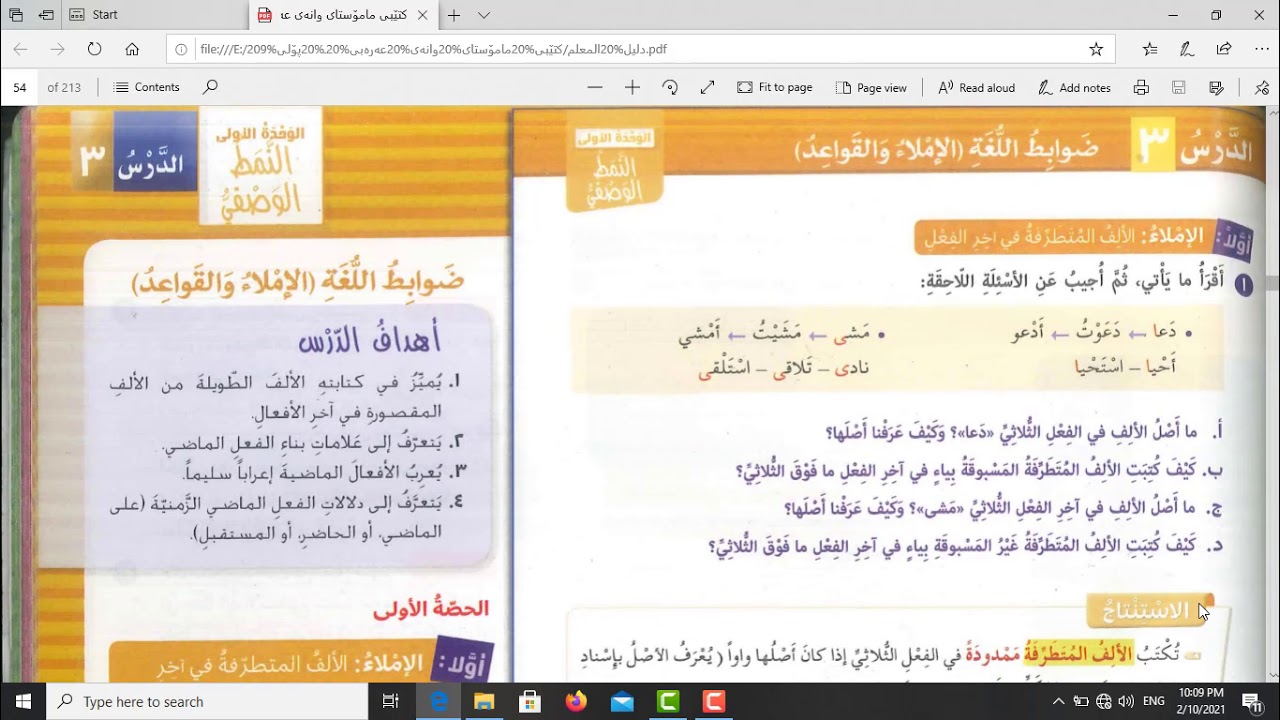Click the Share icon in browser toolbar
Viewport: 1280px width, 720px height.
(x=1224, y=49)
